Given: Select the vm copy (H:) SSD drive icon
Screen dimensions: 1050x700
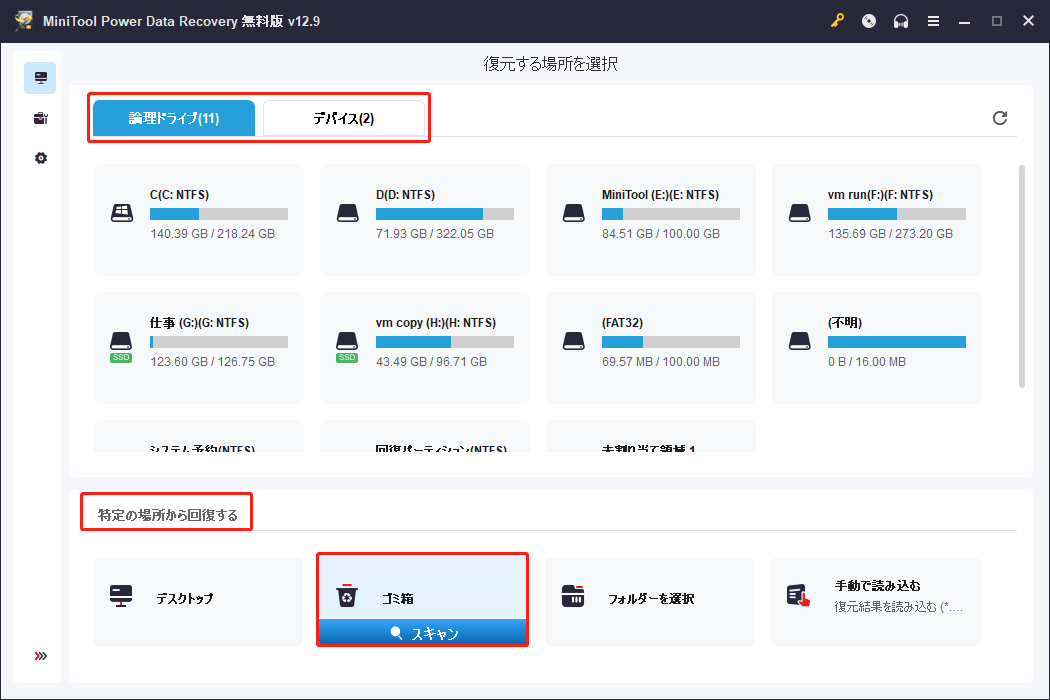Looking at the screenshot, I should [x=347, y=346].
